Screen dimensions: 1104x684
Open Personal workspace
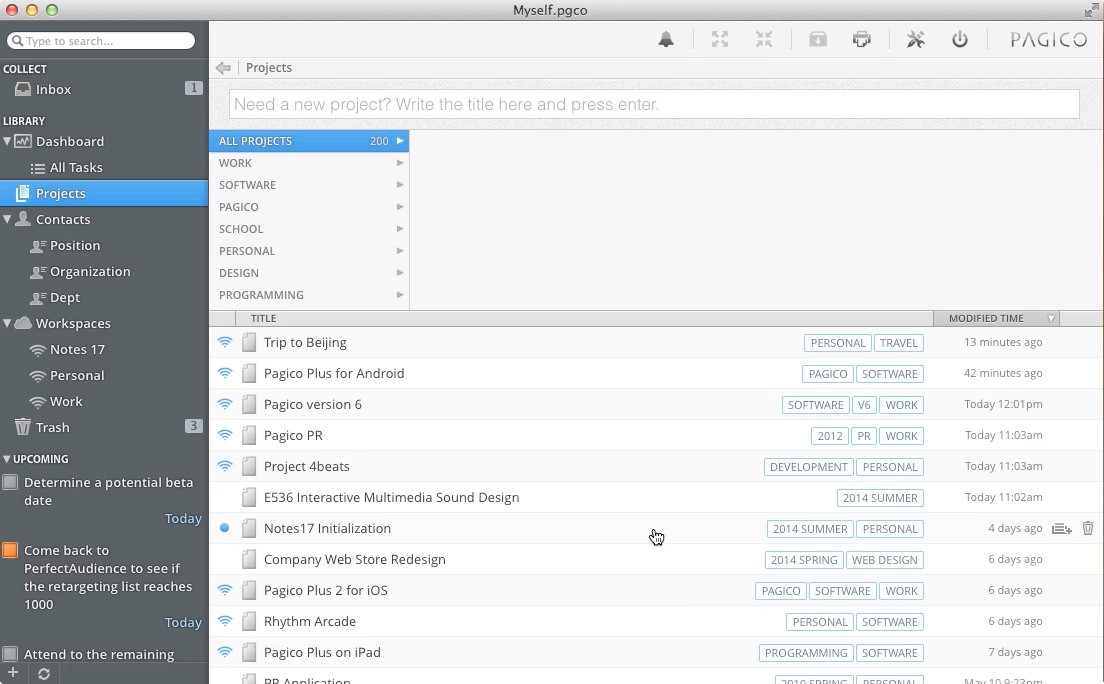[104, 375]
